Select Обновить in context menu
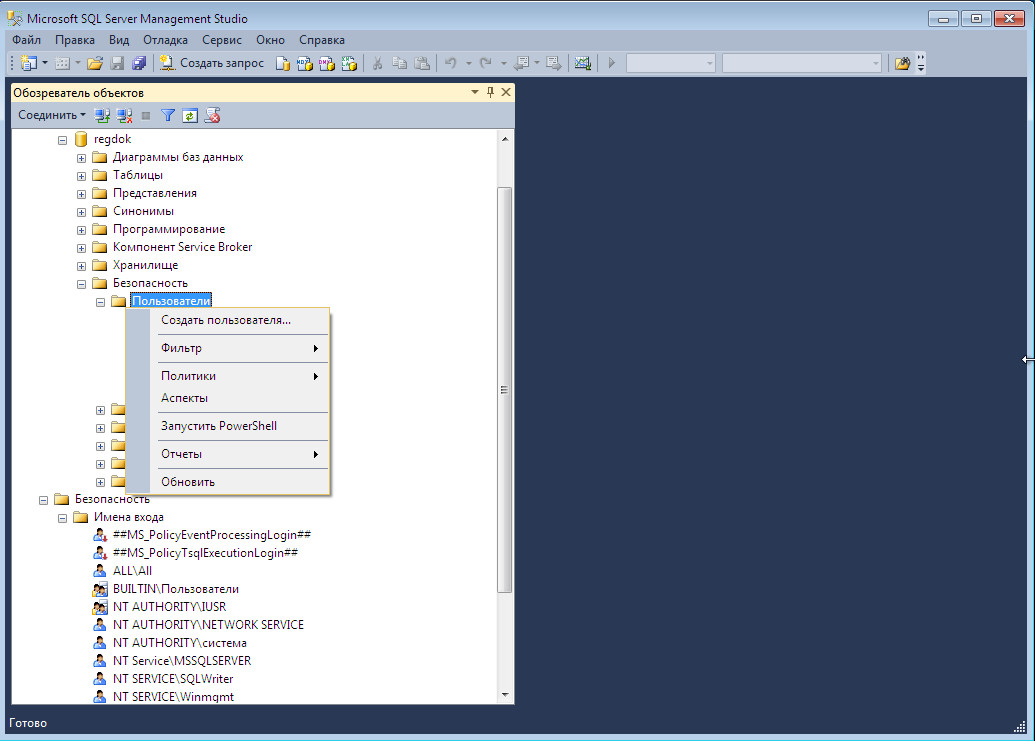This screenshot has width=1035, height=741. click(228, 482)
